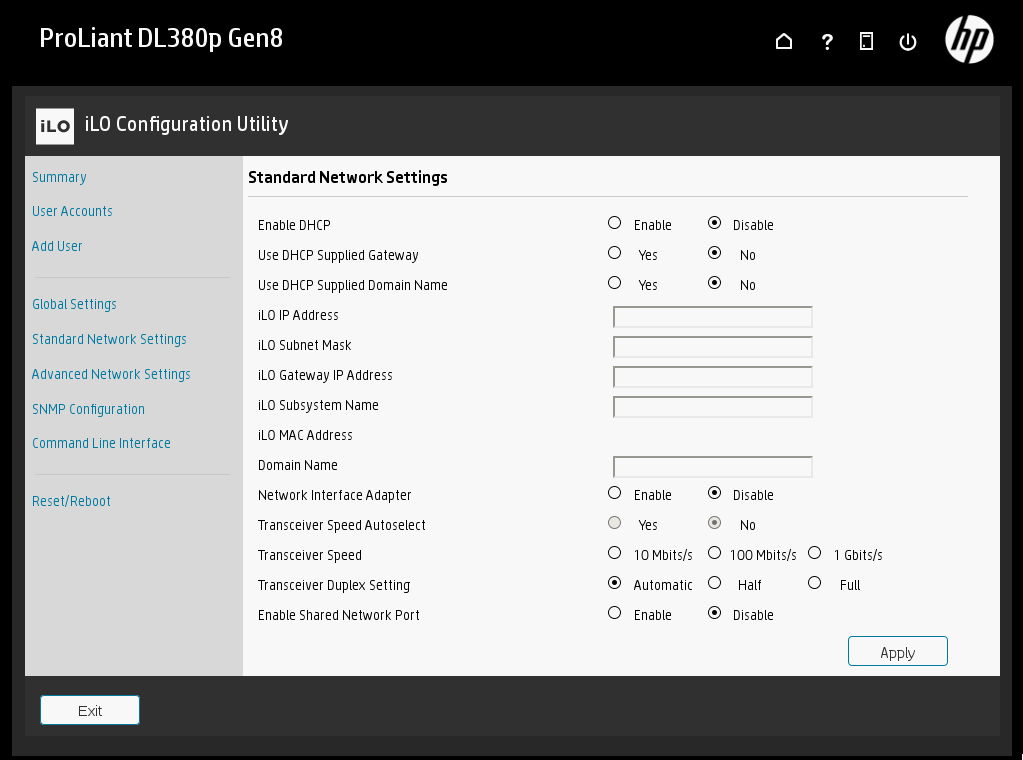Click the server device icon in header
Screen dimensions: 1023x760
[866, 42]
